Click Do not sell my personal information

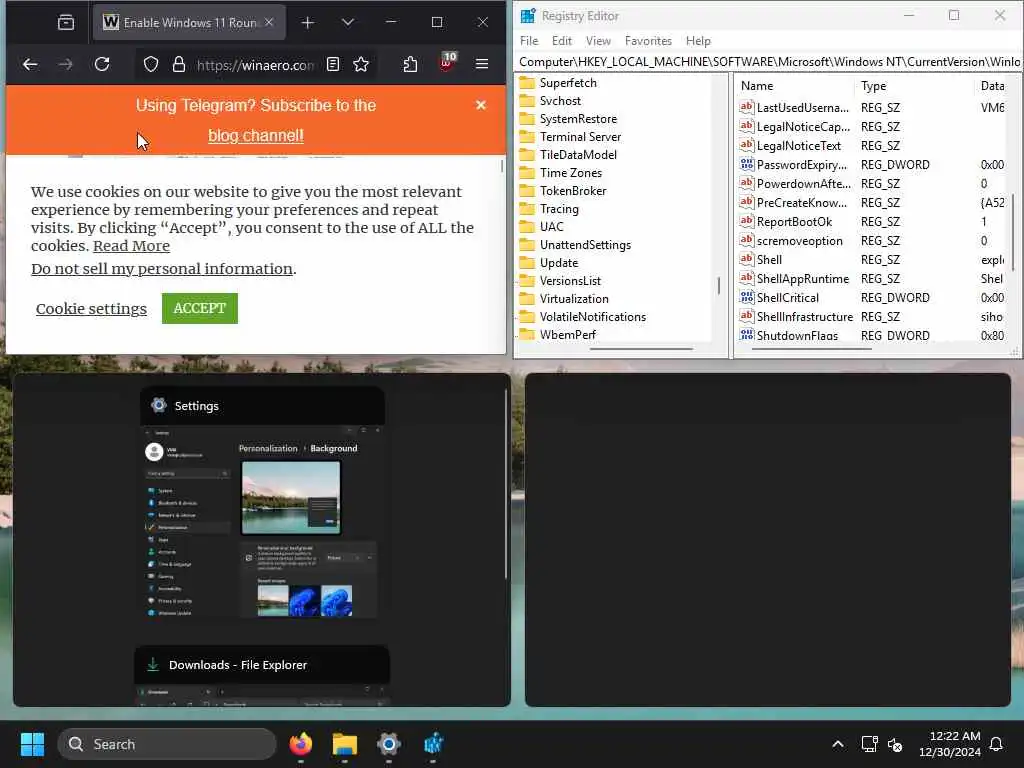click(x=162, y=269)
